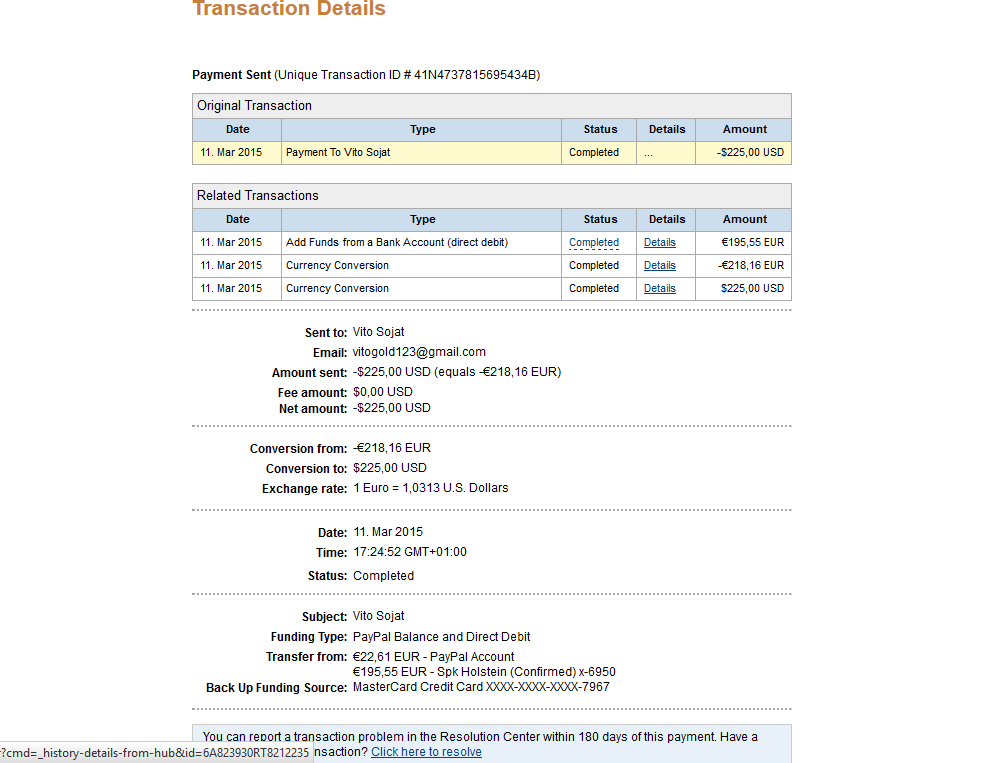Click the ellipsis in Original Transaction Details cell
983x763 pixels.
(648, 154)
